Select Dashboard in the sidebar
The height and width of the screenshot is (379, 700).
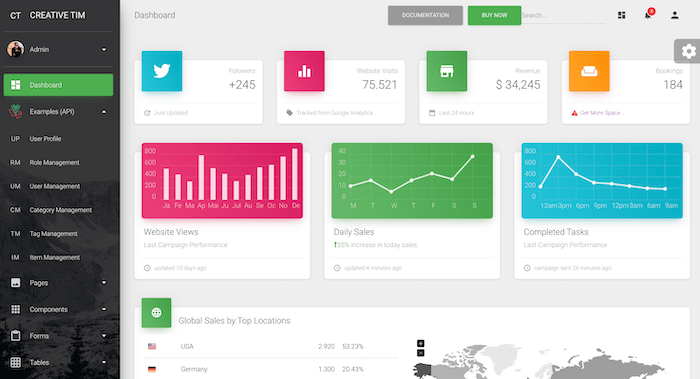(x=58, y=85)
